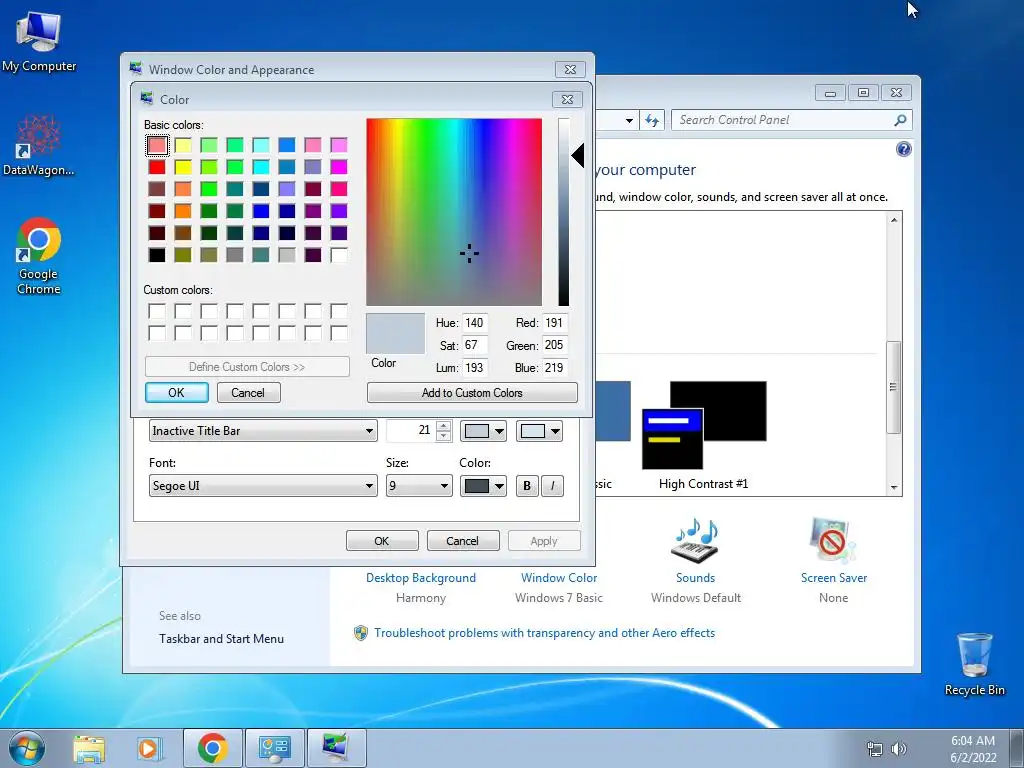Switch to Control Panel taskbar button
This screenshot has width=1024, height=768.
pyautogui.click(x=274, y=748)
